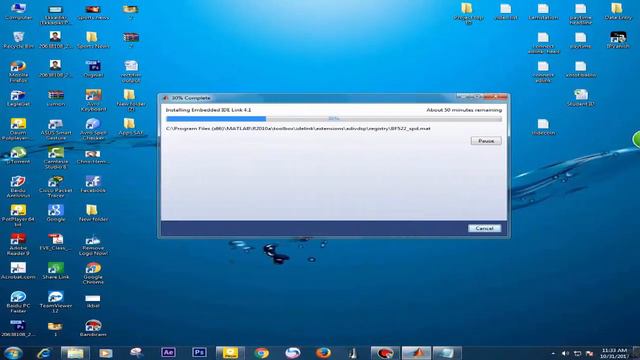The width and height of the screenshot is (640, 360).
Task: Select the ASUS Smart Gesture shortcut
Action: pos(56,129)
